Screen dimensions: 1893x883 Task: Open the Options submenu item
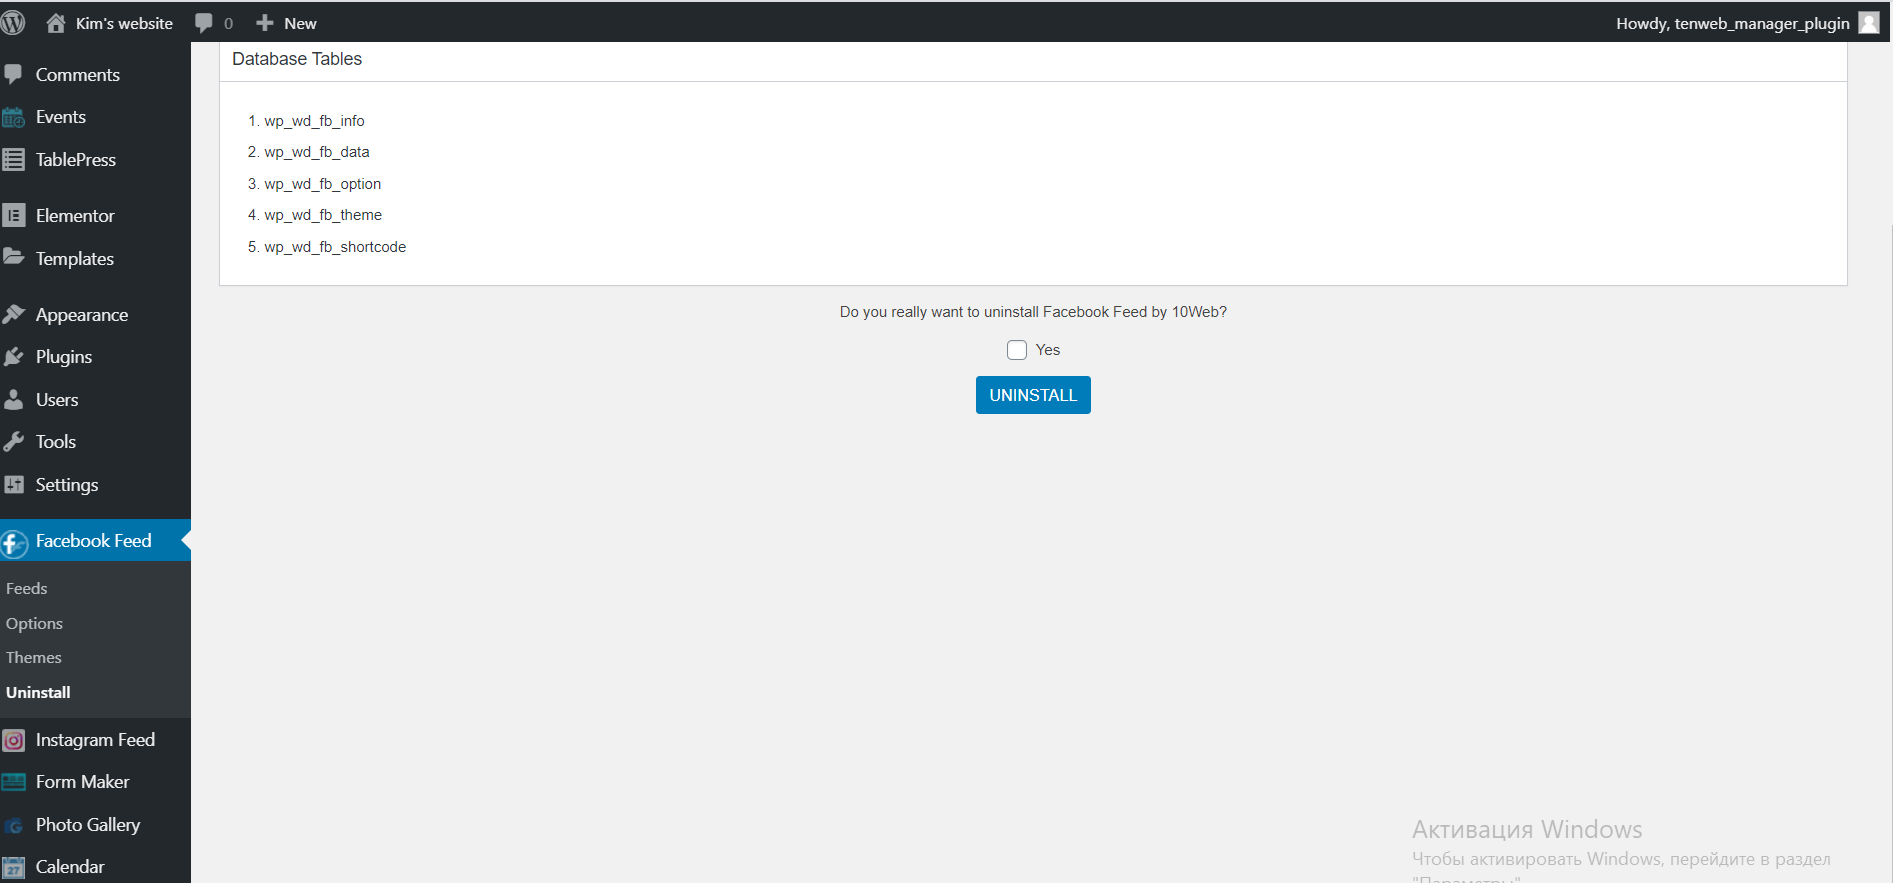click(34, 624)
